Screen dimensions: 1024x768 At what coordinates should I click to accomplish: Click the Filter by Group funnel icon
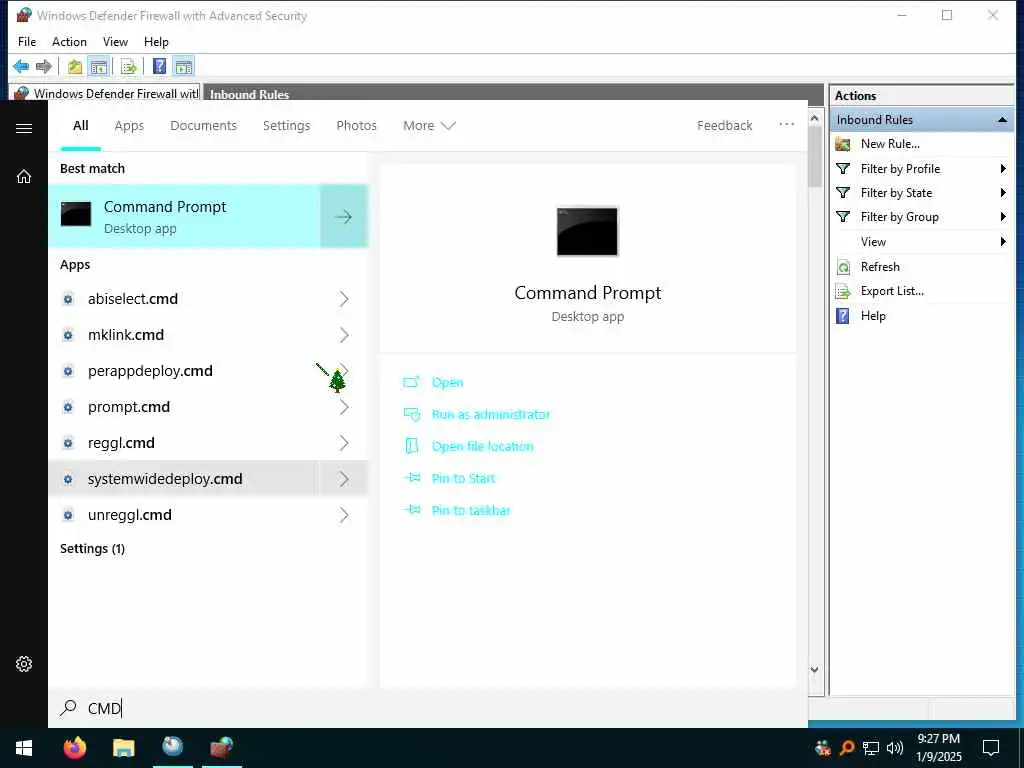pyautogui.click(x=843, y=217)
